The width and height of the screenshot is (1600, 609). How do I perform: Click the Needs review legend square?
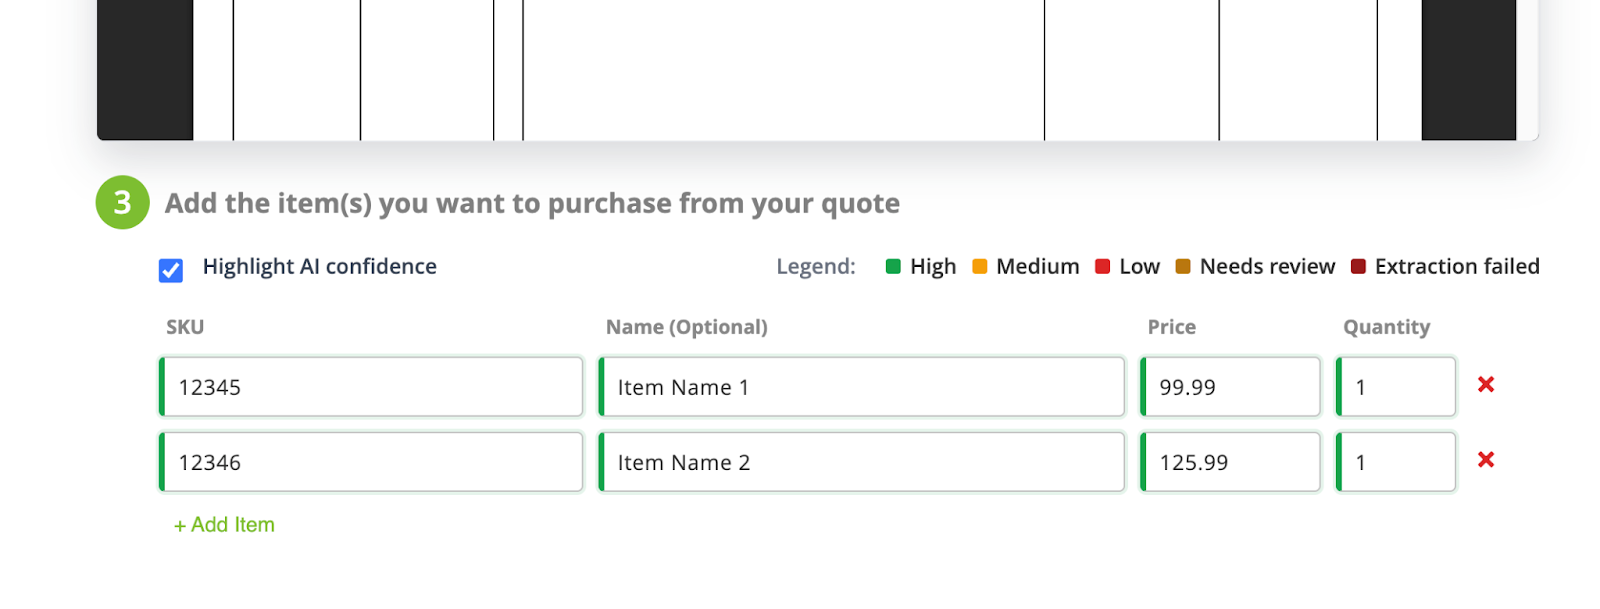click(x=1183, y=266)
